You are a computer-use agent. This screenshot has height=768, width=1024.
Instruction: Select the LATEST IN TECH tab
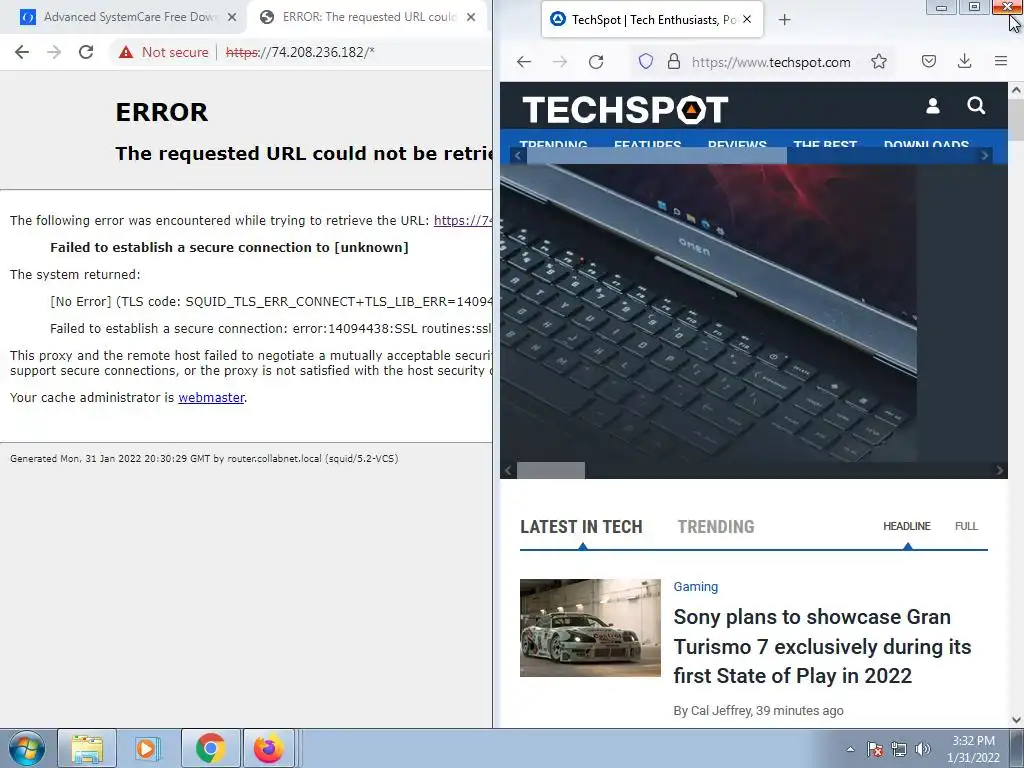tap(581, 527)
